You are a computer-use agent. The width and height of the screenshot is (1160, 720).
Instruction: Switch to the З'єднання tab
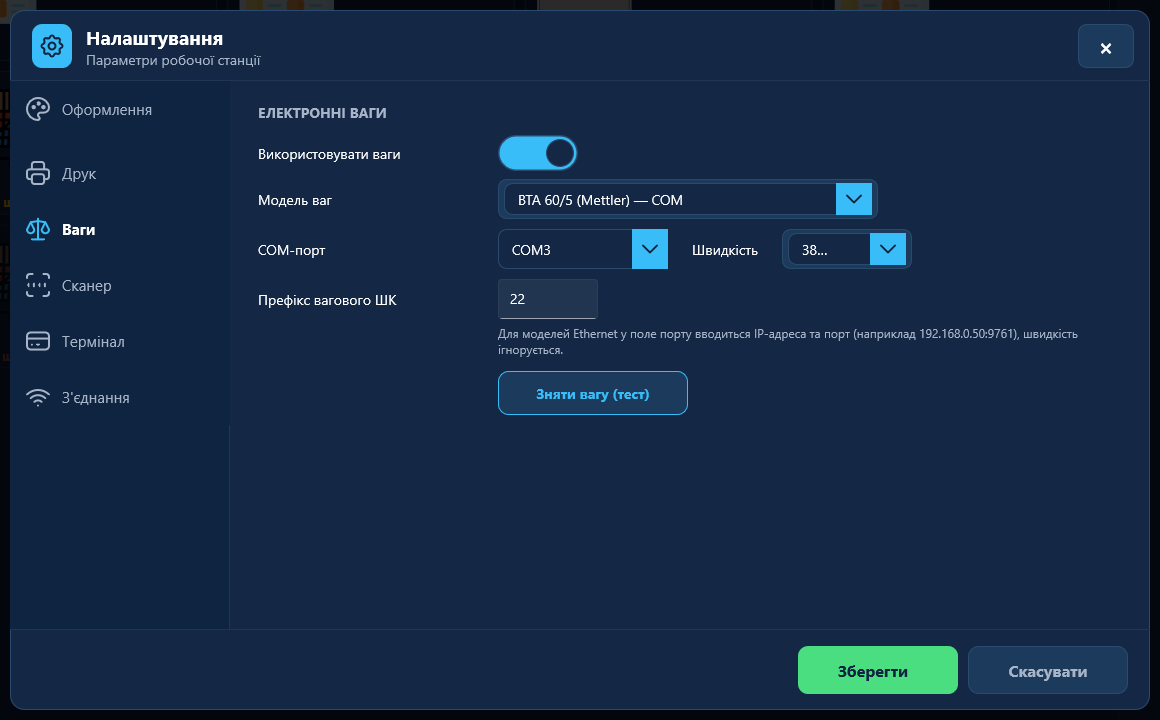click(95, 397)
